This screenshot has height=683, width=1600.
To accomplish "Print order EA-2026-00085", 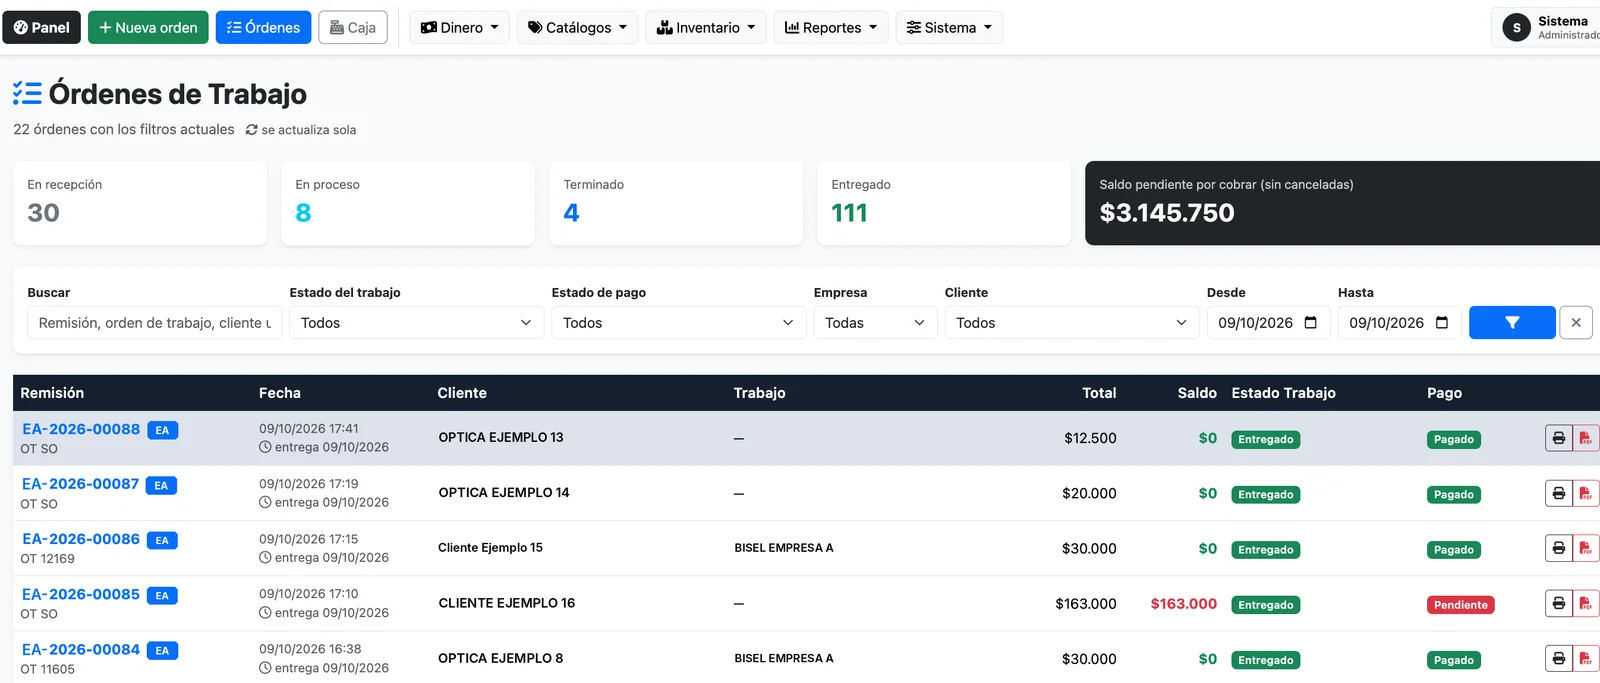I will pyautogui.click(x=1558, y=603).
